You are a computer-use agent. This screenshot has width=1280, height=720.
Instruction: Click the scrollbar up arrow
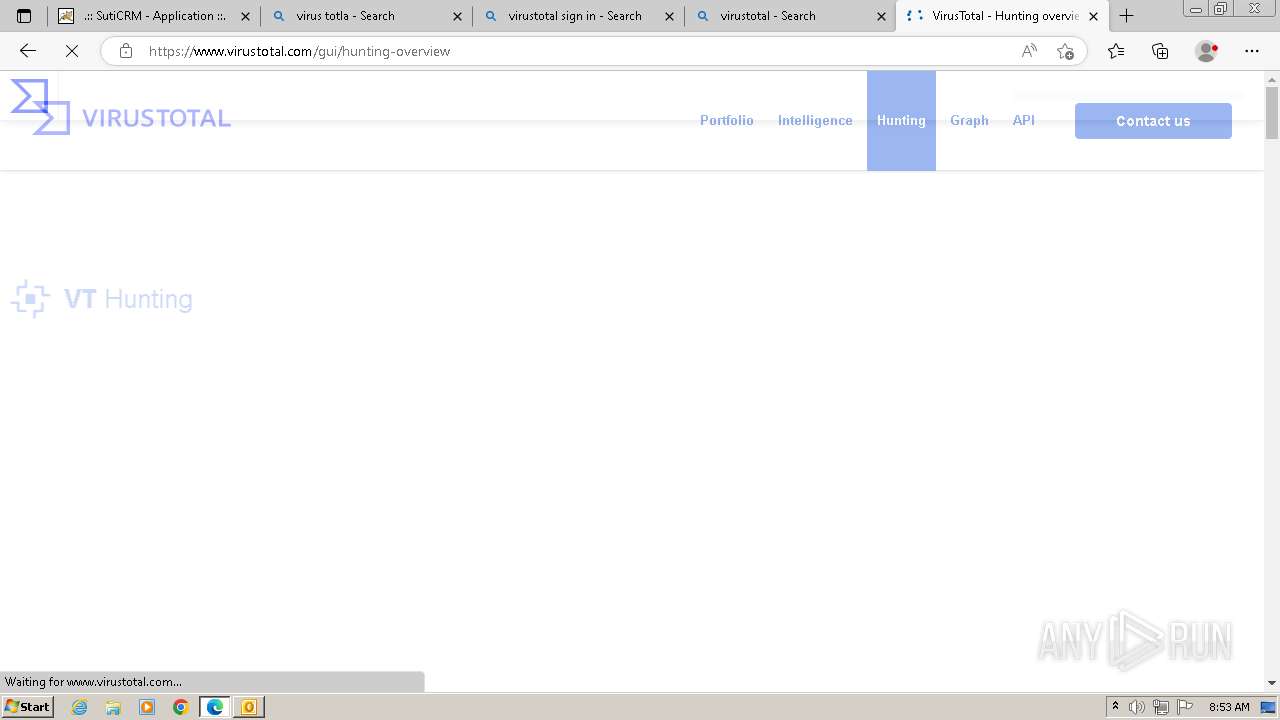point(1272,78)
